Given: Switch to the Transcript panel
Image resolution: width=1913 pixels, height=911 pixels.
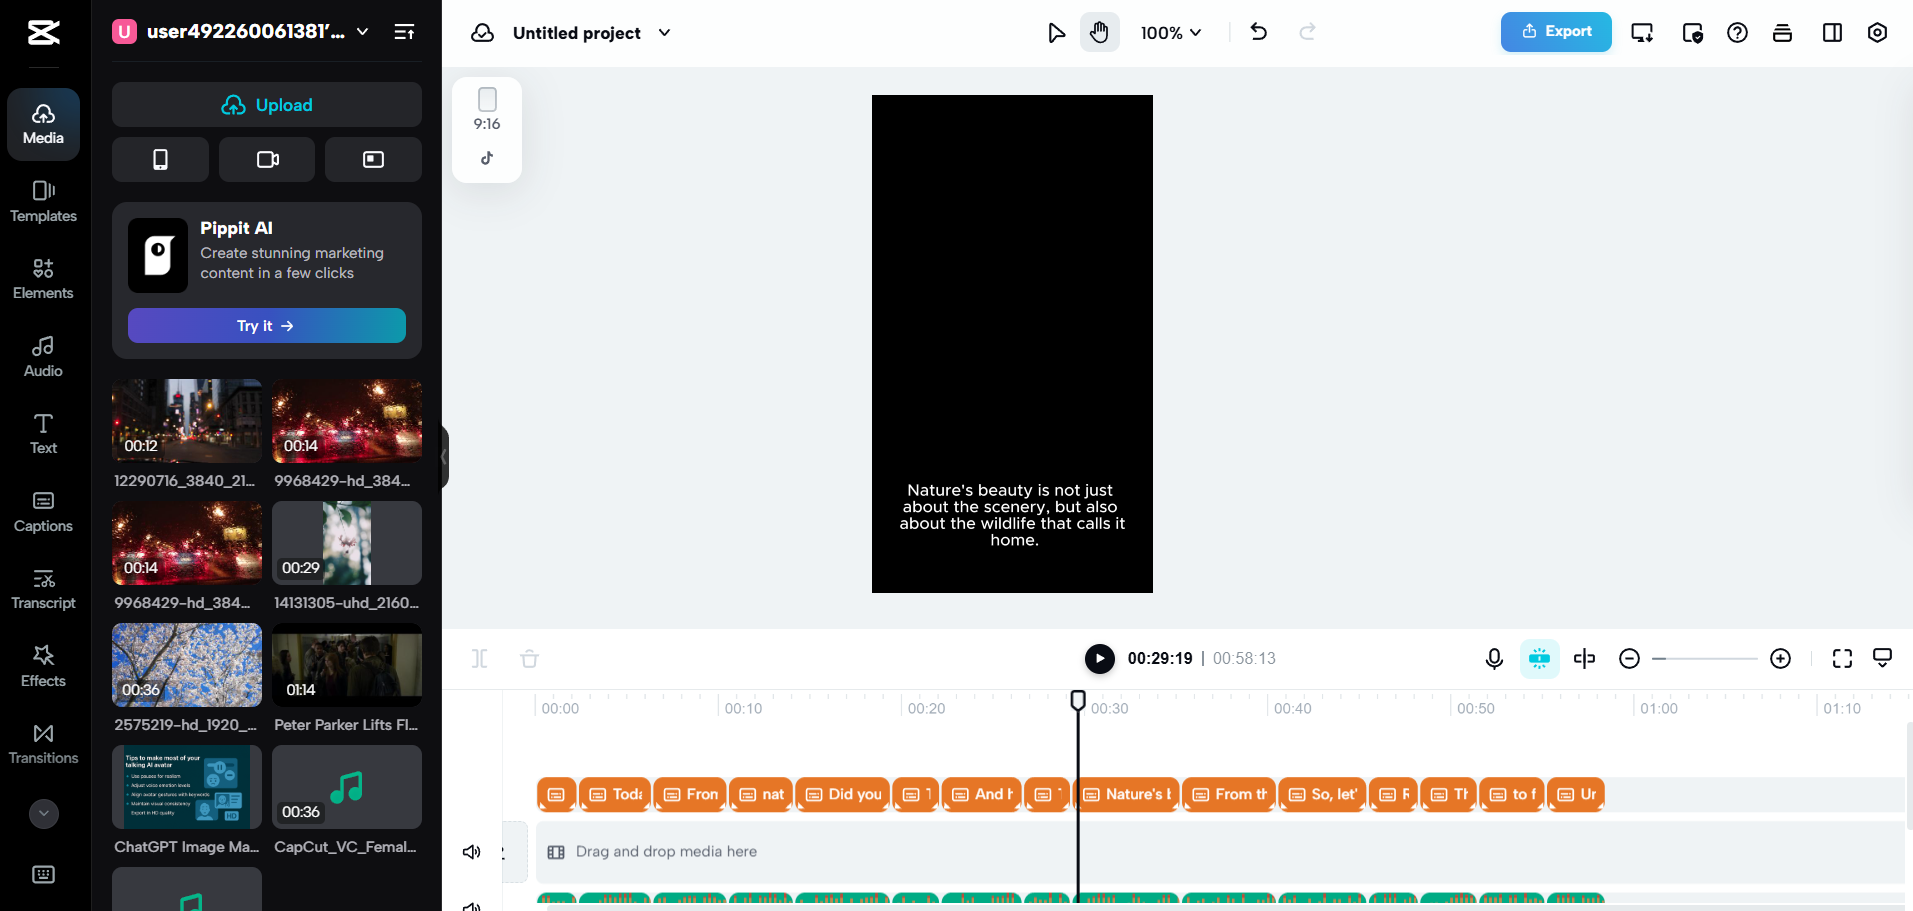Looking at the screenshot, I should coord(43,587).
